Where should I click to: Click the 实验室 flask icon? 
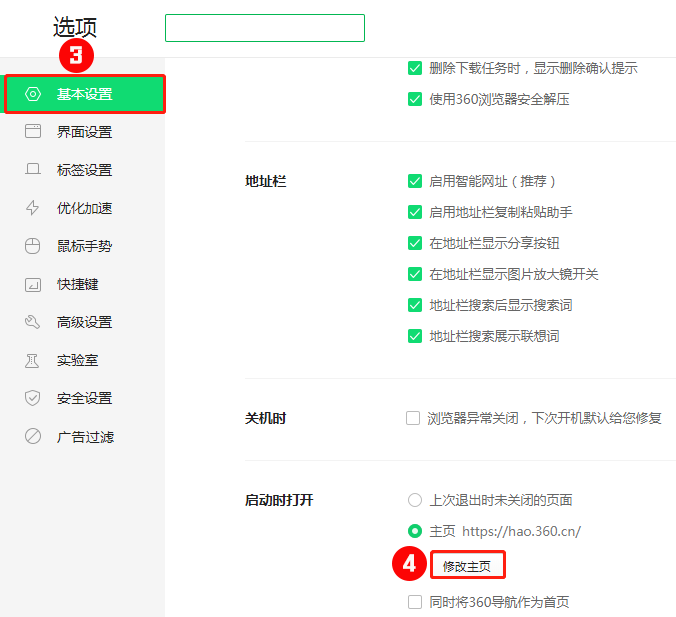(x=33, y=360)
